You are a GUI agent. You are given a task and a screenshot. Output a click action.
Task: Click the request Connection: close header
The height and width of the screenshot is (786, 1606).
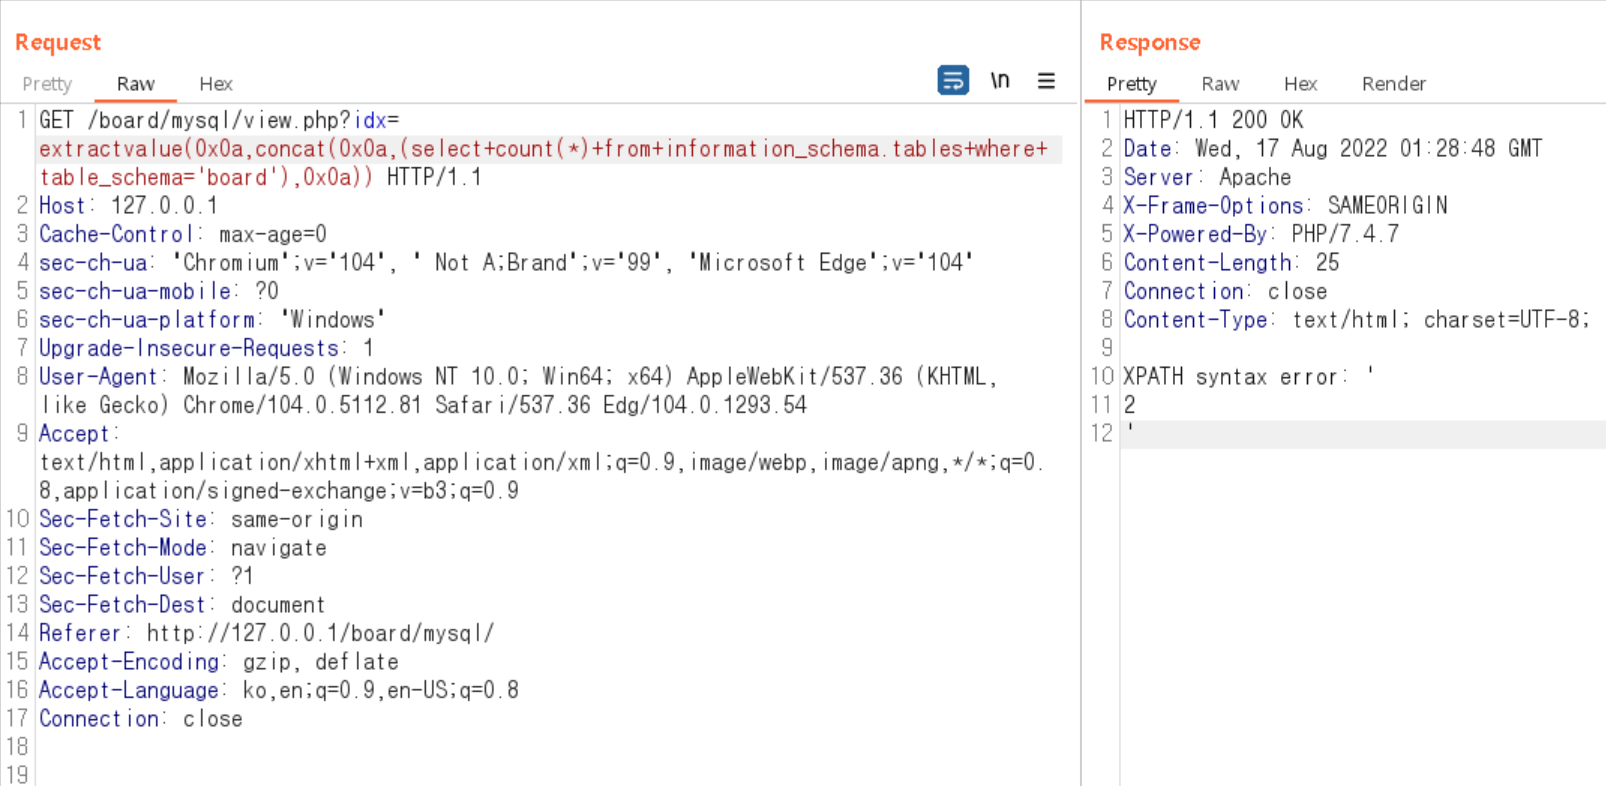[x=141, y=719]
